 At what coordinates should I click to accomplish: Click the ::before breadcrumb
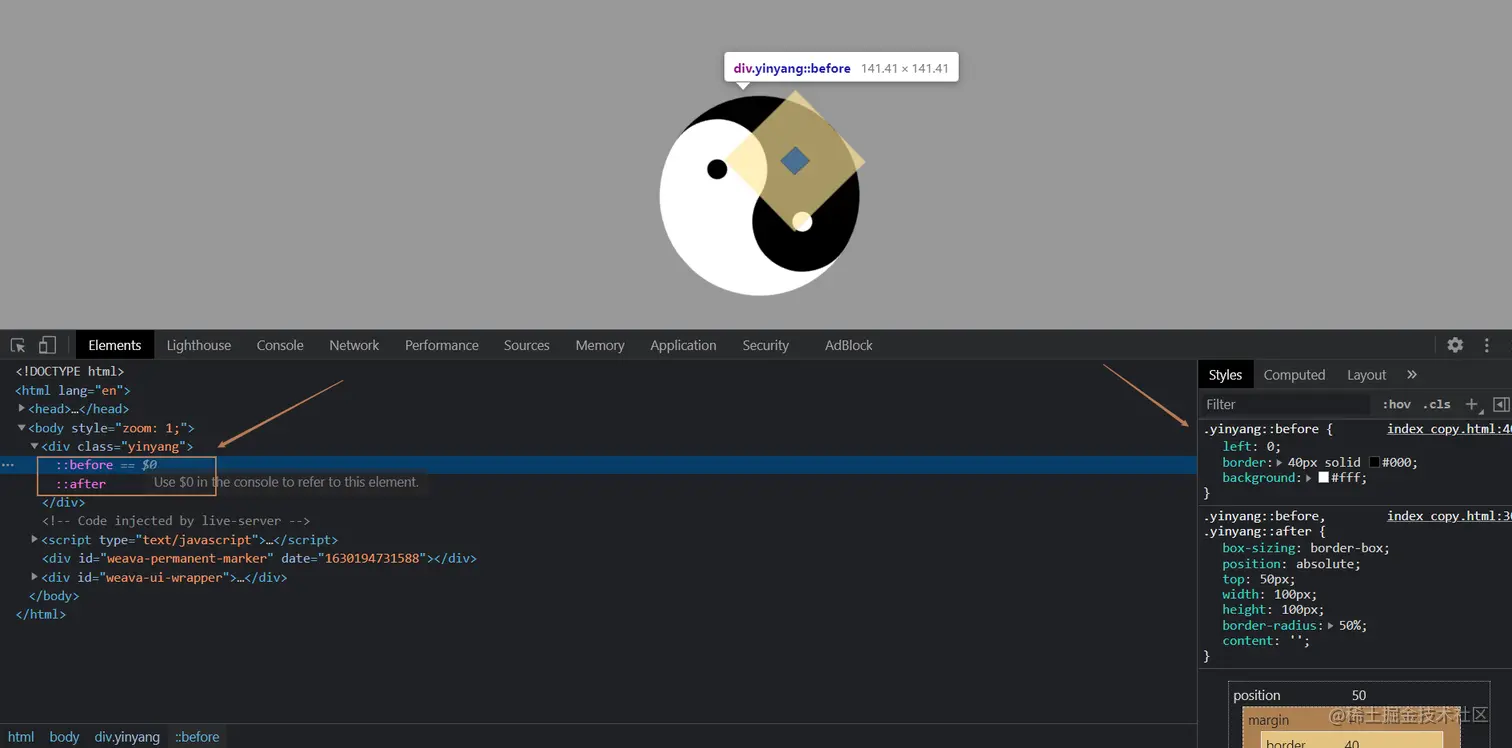pos(197,737)
